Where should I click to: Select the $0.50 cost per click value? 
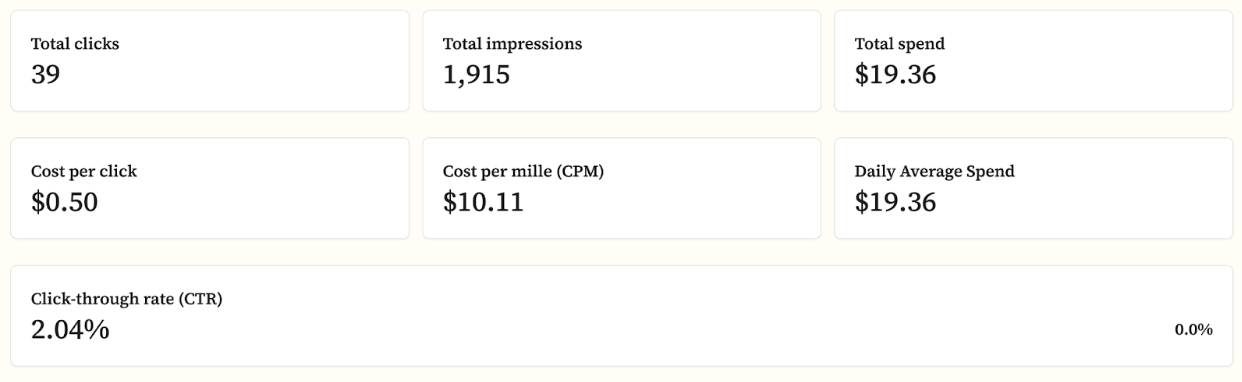64,202
